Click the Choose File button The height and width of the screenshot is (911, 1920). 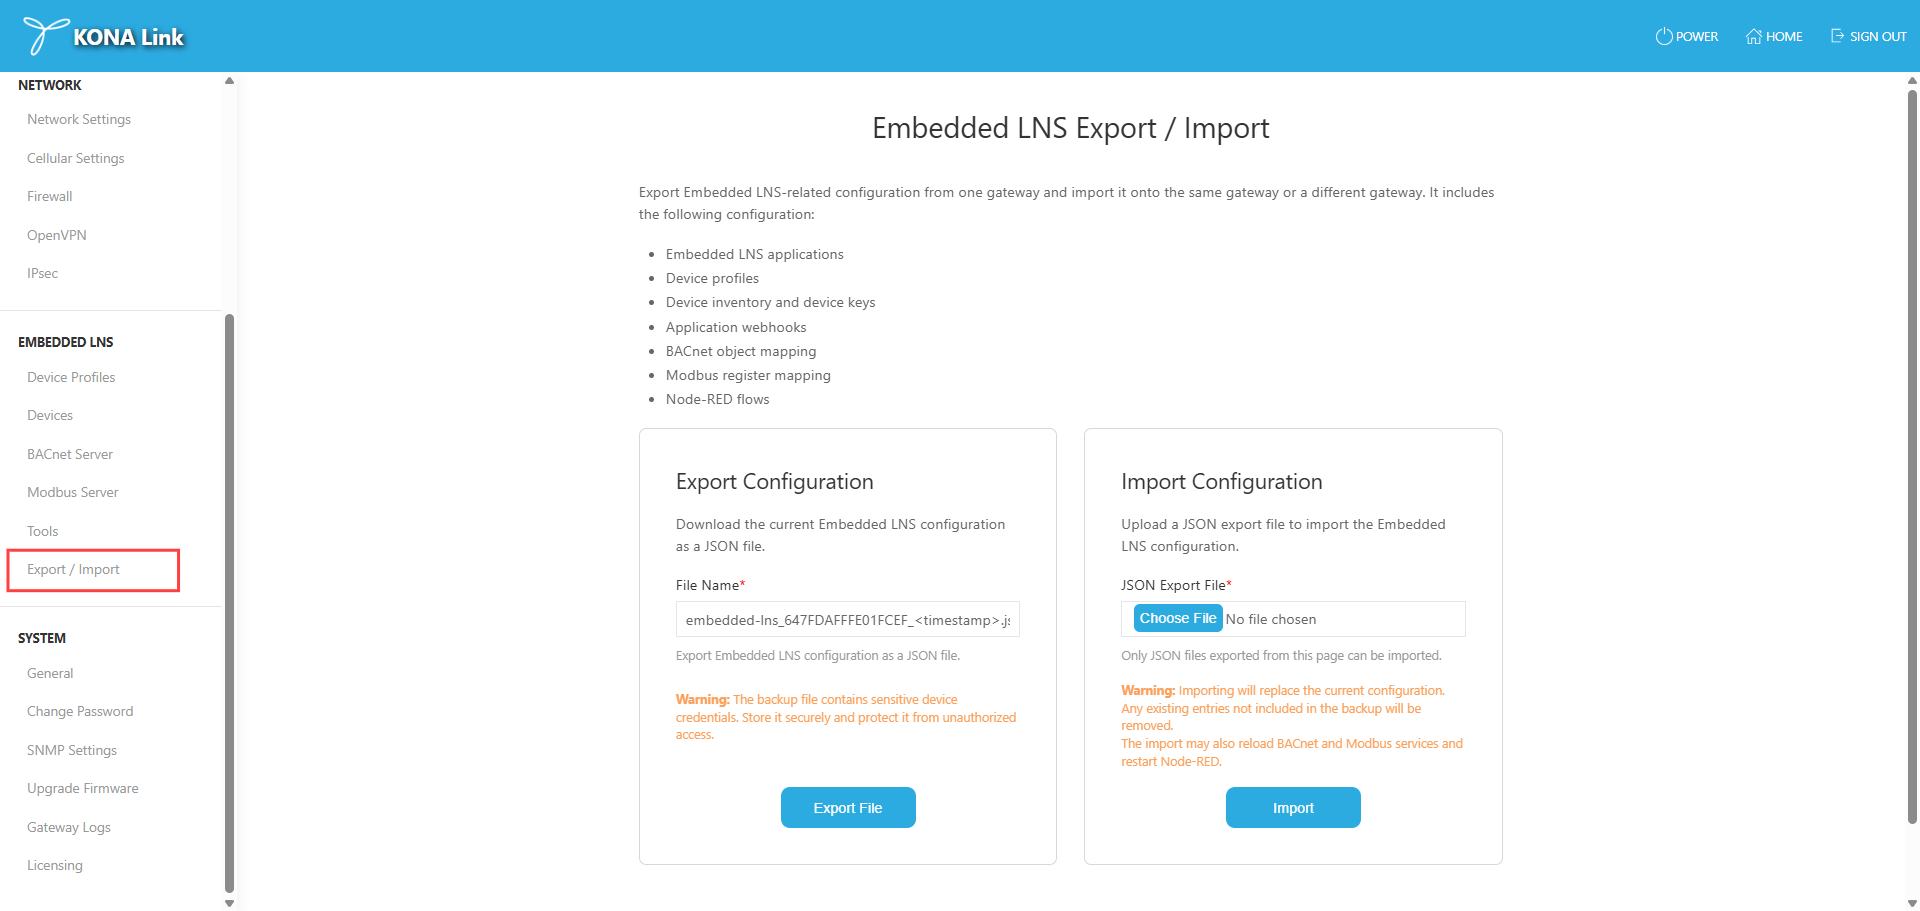click(x=1178, y=619)
